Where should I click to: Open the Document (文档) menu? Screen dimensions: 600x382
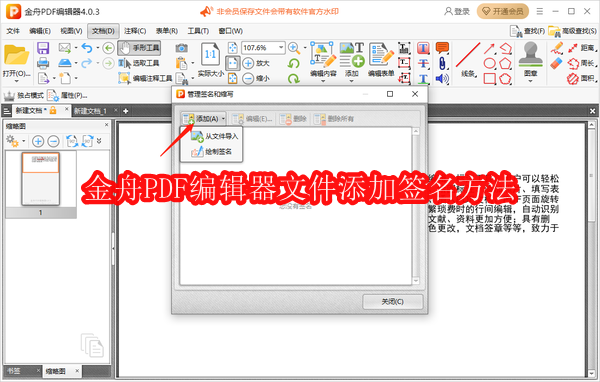point(103,31)
